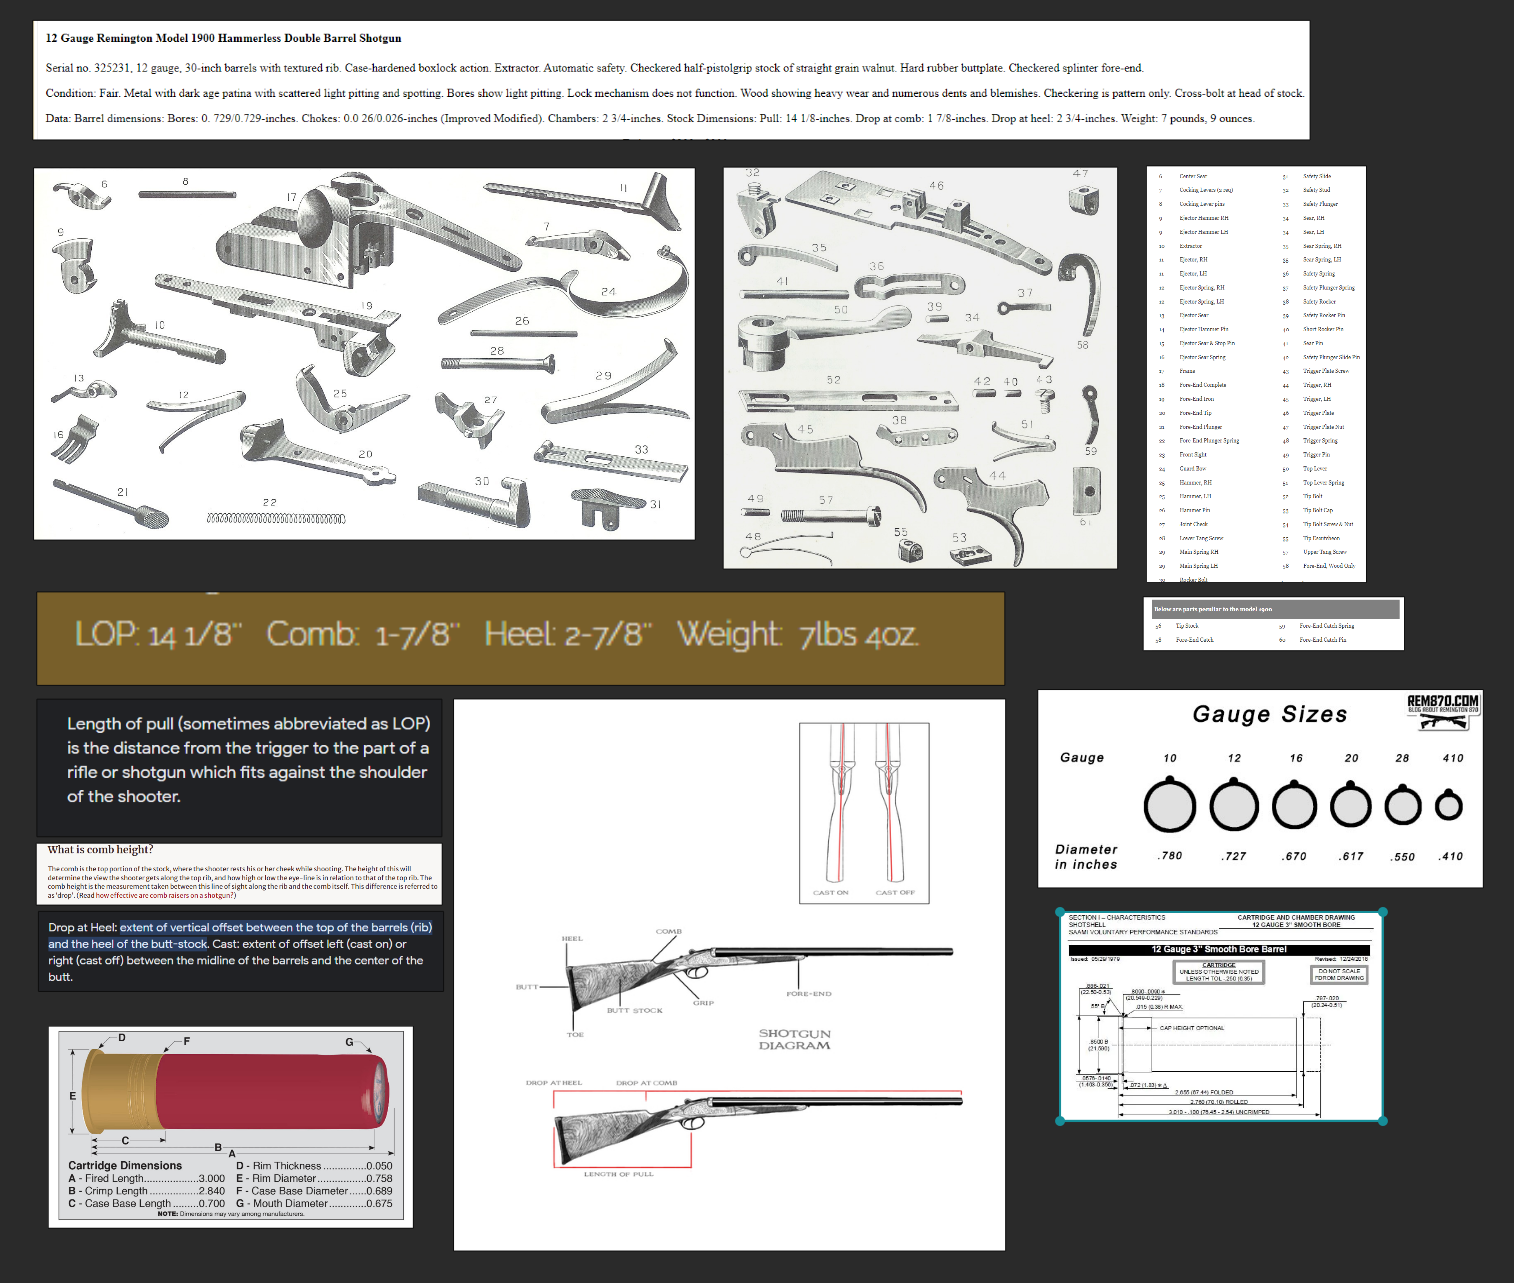Click the 'DROP AT COMB' label on the lower shotgun
Viewport: 1514px width, 1283px height.
(647, 1083)
